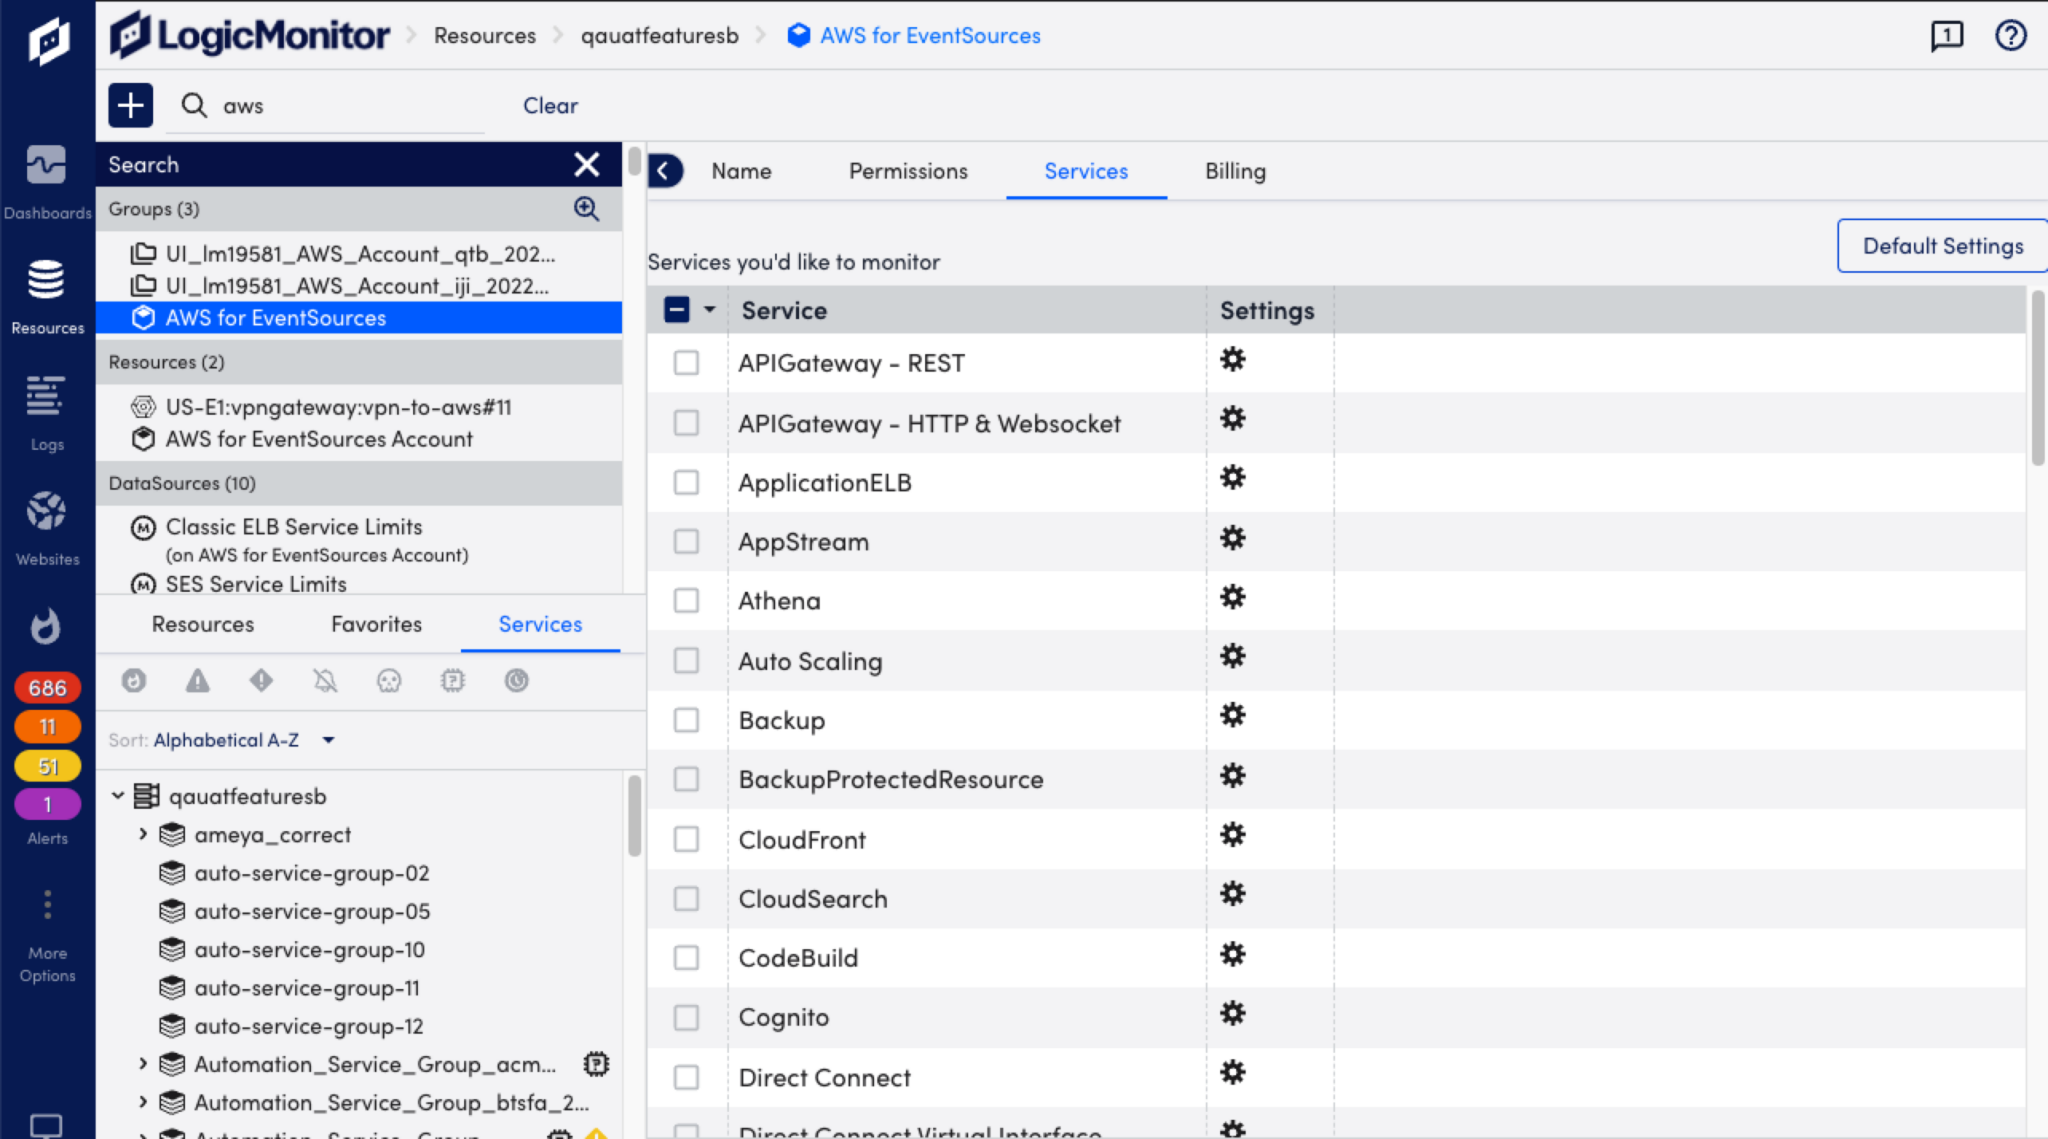Screen dimensions: 2048x1139
Task: Click the Alerts flame icon in sidebar
Action: coord(47,627)
